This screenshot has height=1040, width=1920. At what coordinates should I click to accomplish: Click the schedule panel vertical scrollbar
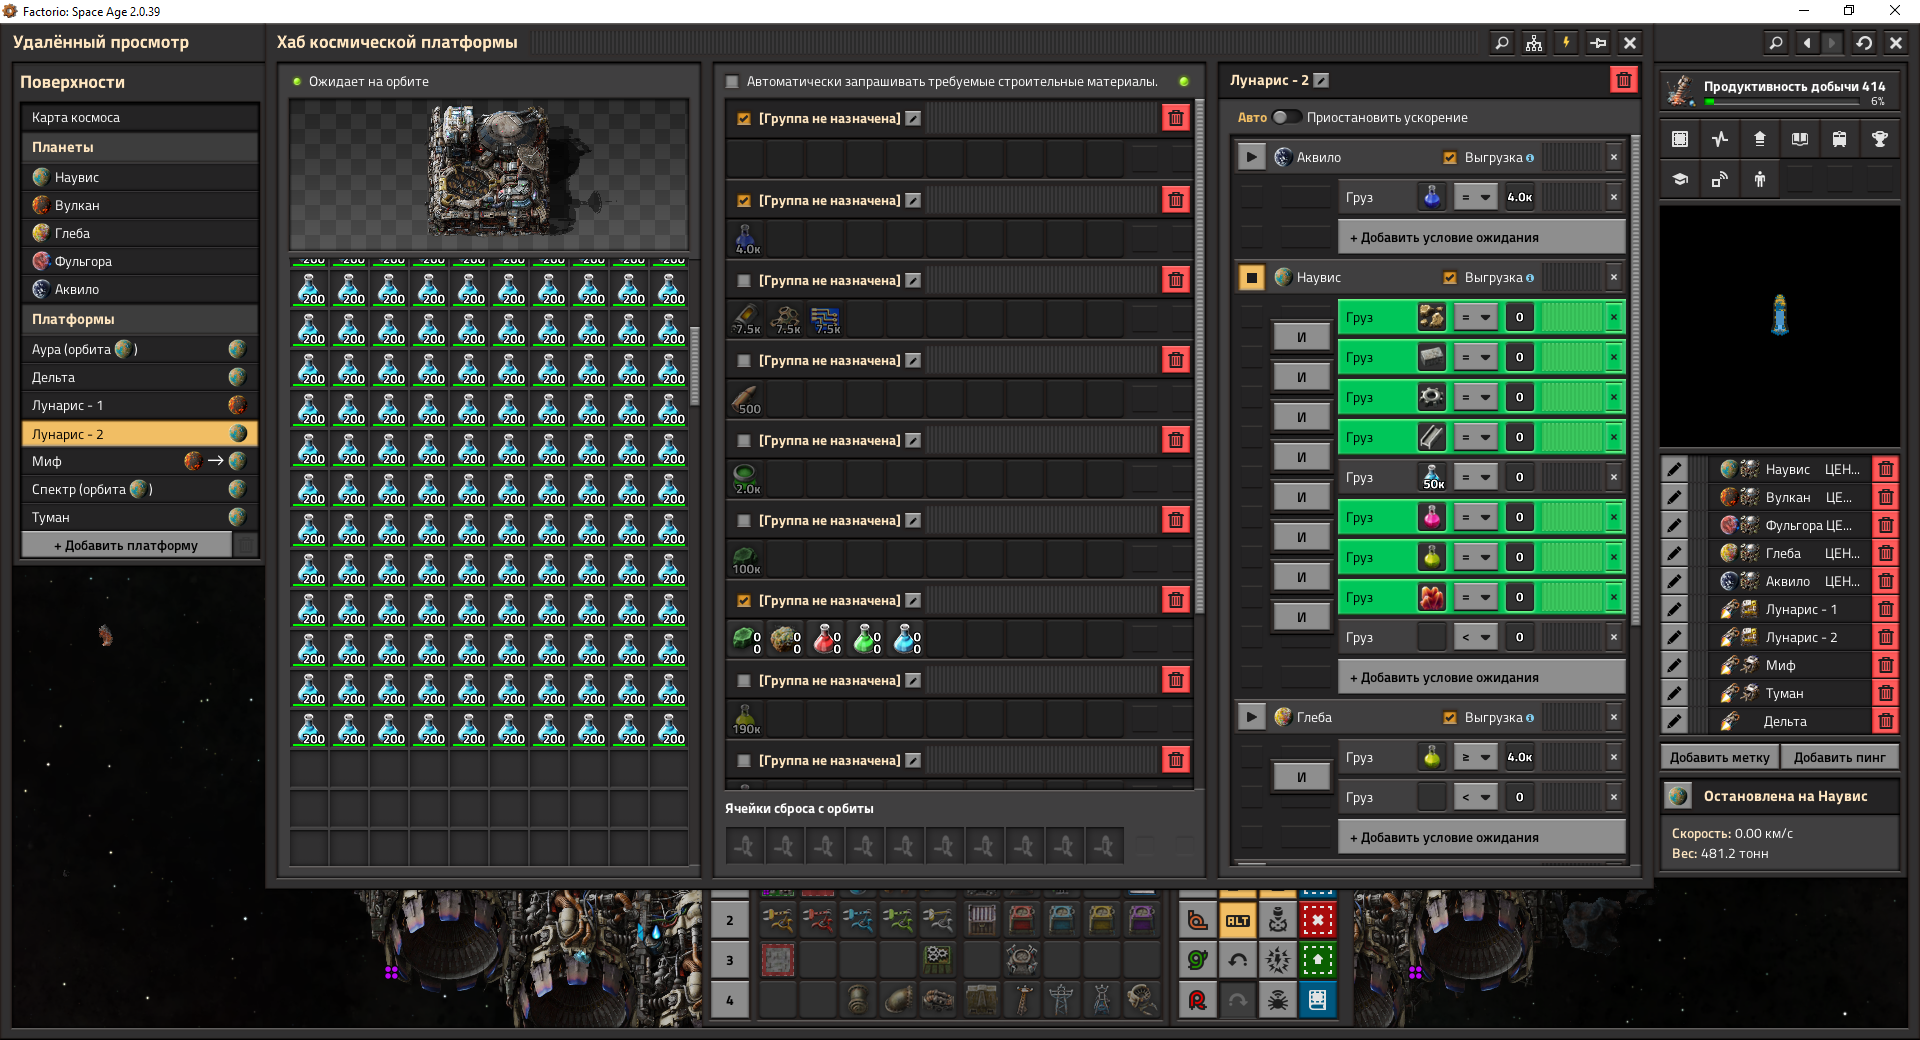[1635, 380]
